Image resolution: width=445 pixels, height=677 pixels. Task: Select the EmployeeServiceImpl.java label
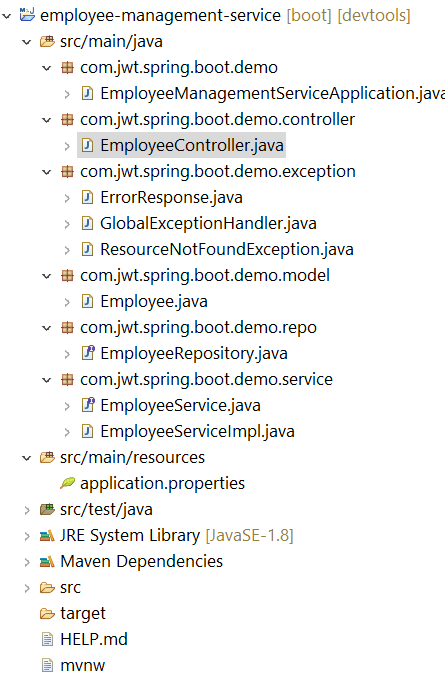197,431
